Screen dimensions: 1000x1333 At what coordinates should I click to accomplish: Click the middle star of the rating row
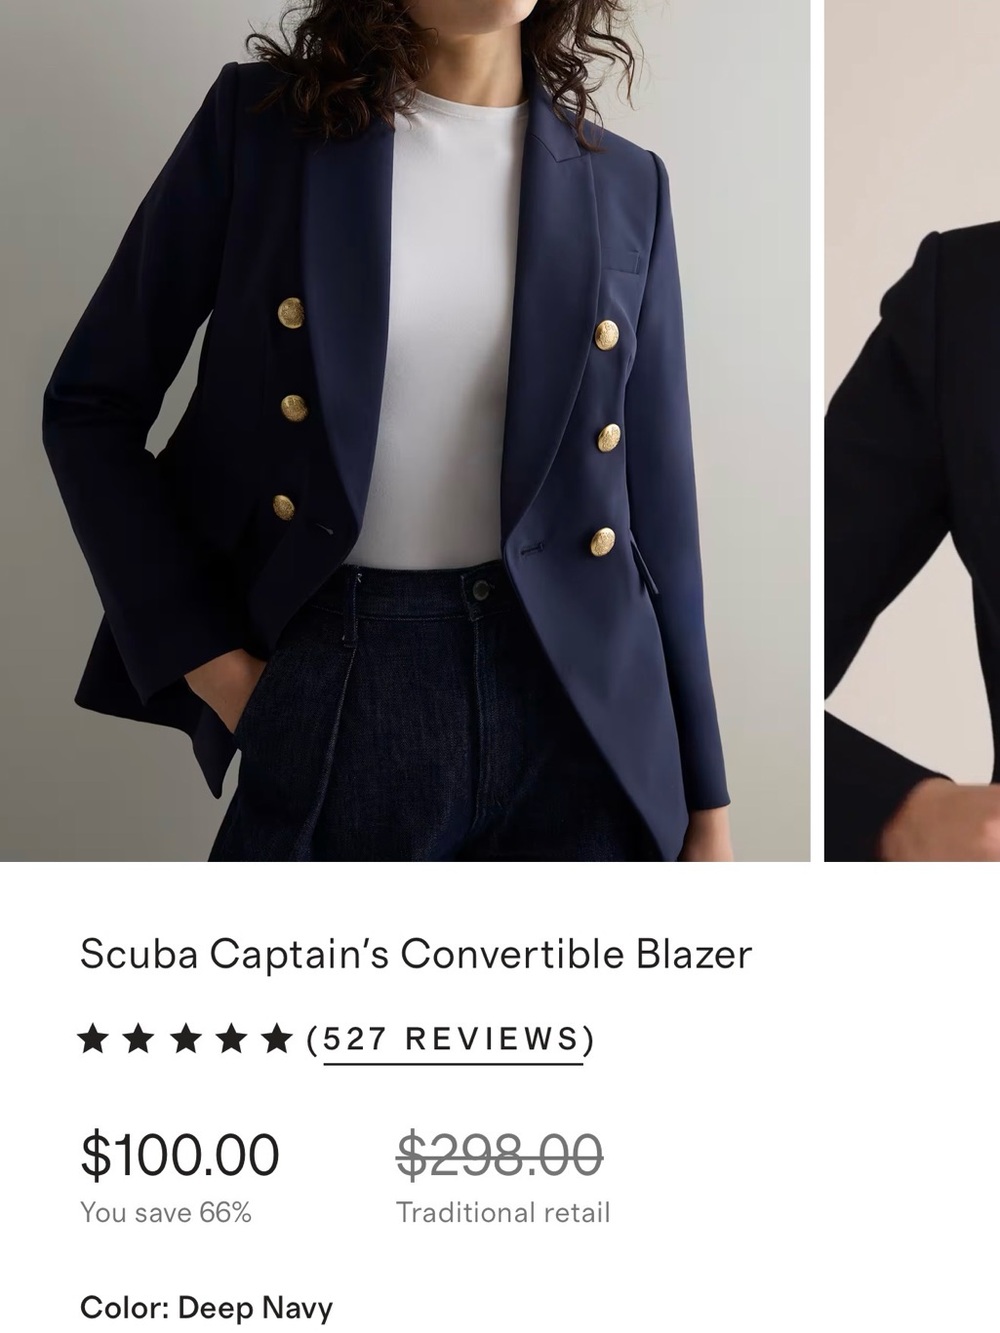point(186,1040)
